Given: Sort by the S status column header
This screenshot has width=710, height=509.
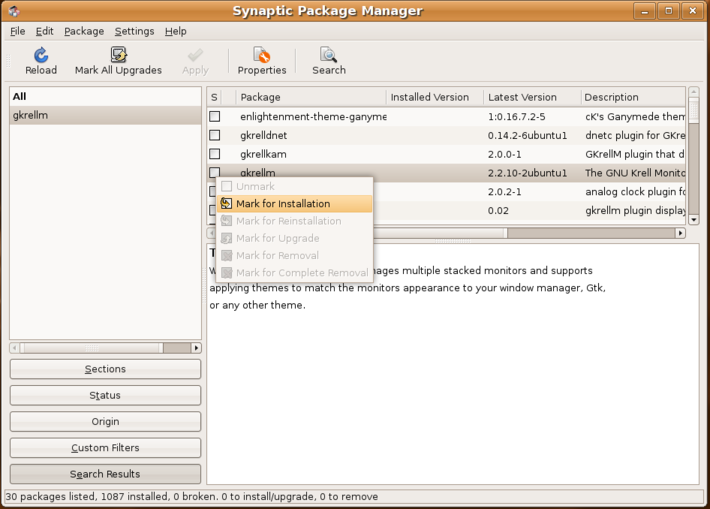Looking at the screenshot, I should [x=214, y=97].
